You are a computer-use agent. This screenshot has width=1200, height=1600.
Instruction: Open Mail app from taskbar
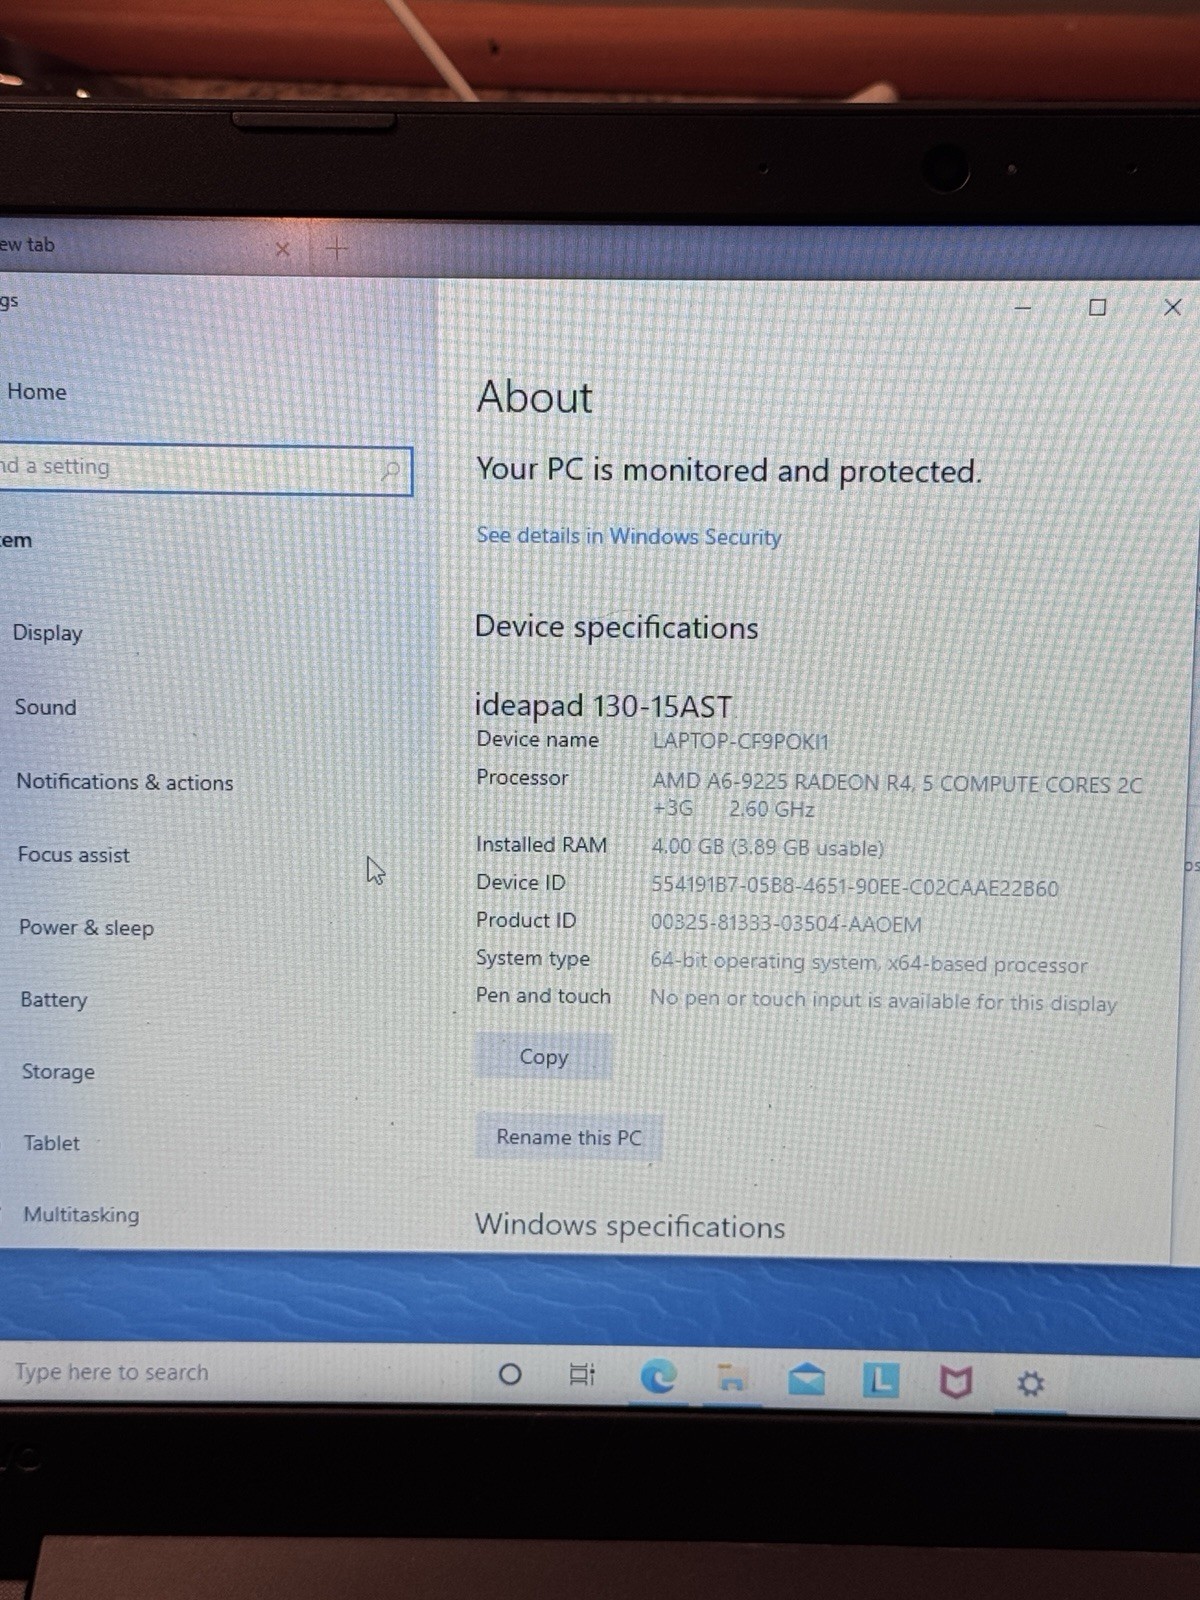(806, 1380)
